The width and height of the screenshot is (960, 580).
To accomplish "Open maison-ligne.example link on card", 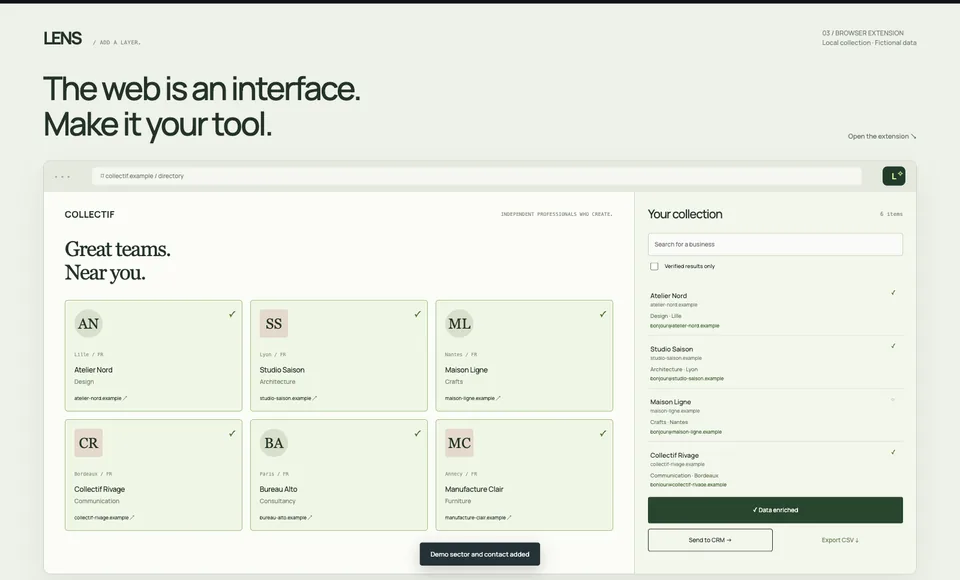I will (x=473, y=398).
